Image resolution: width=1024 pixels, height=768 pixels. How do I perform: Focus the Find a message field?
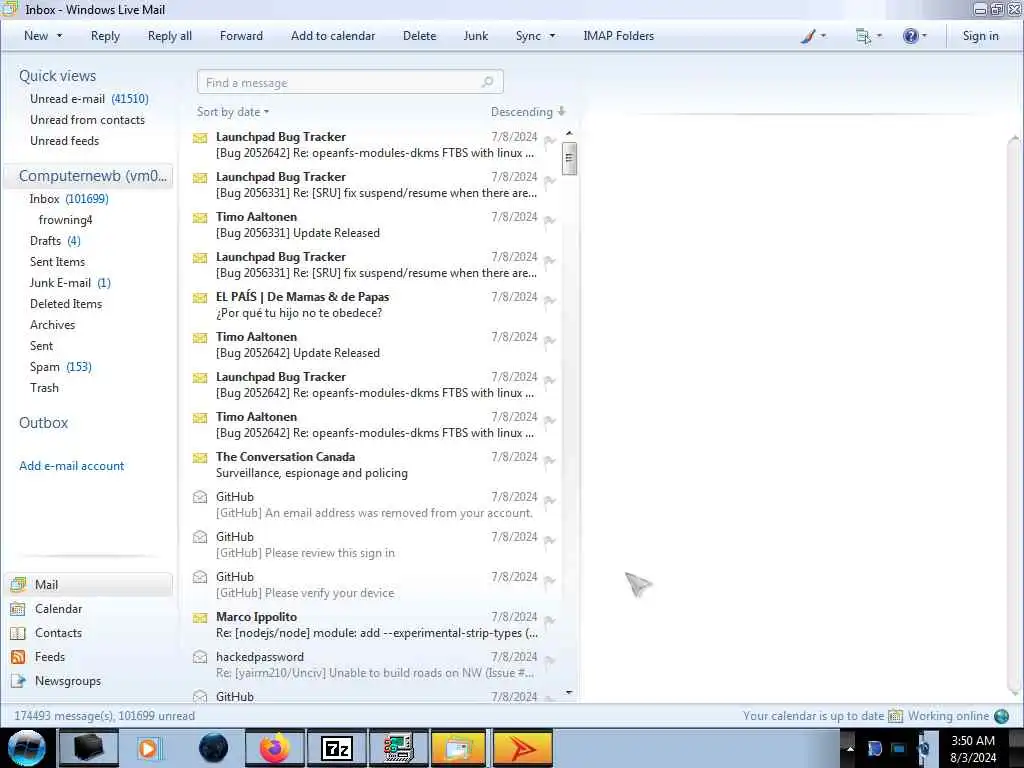(350, 82)
